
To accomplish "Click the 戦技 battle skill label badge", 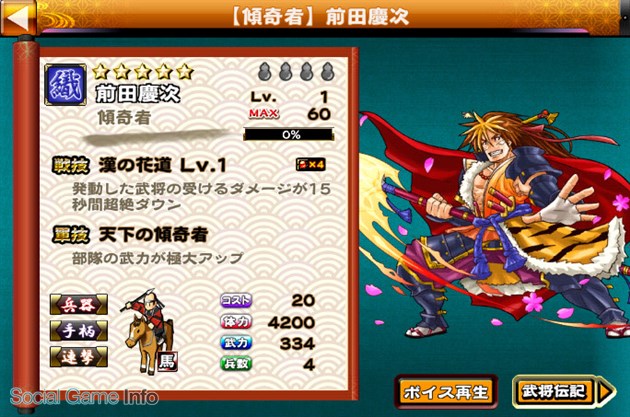I will point(71,166).
